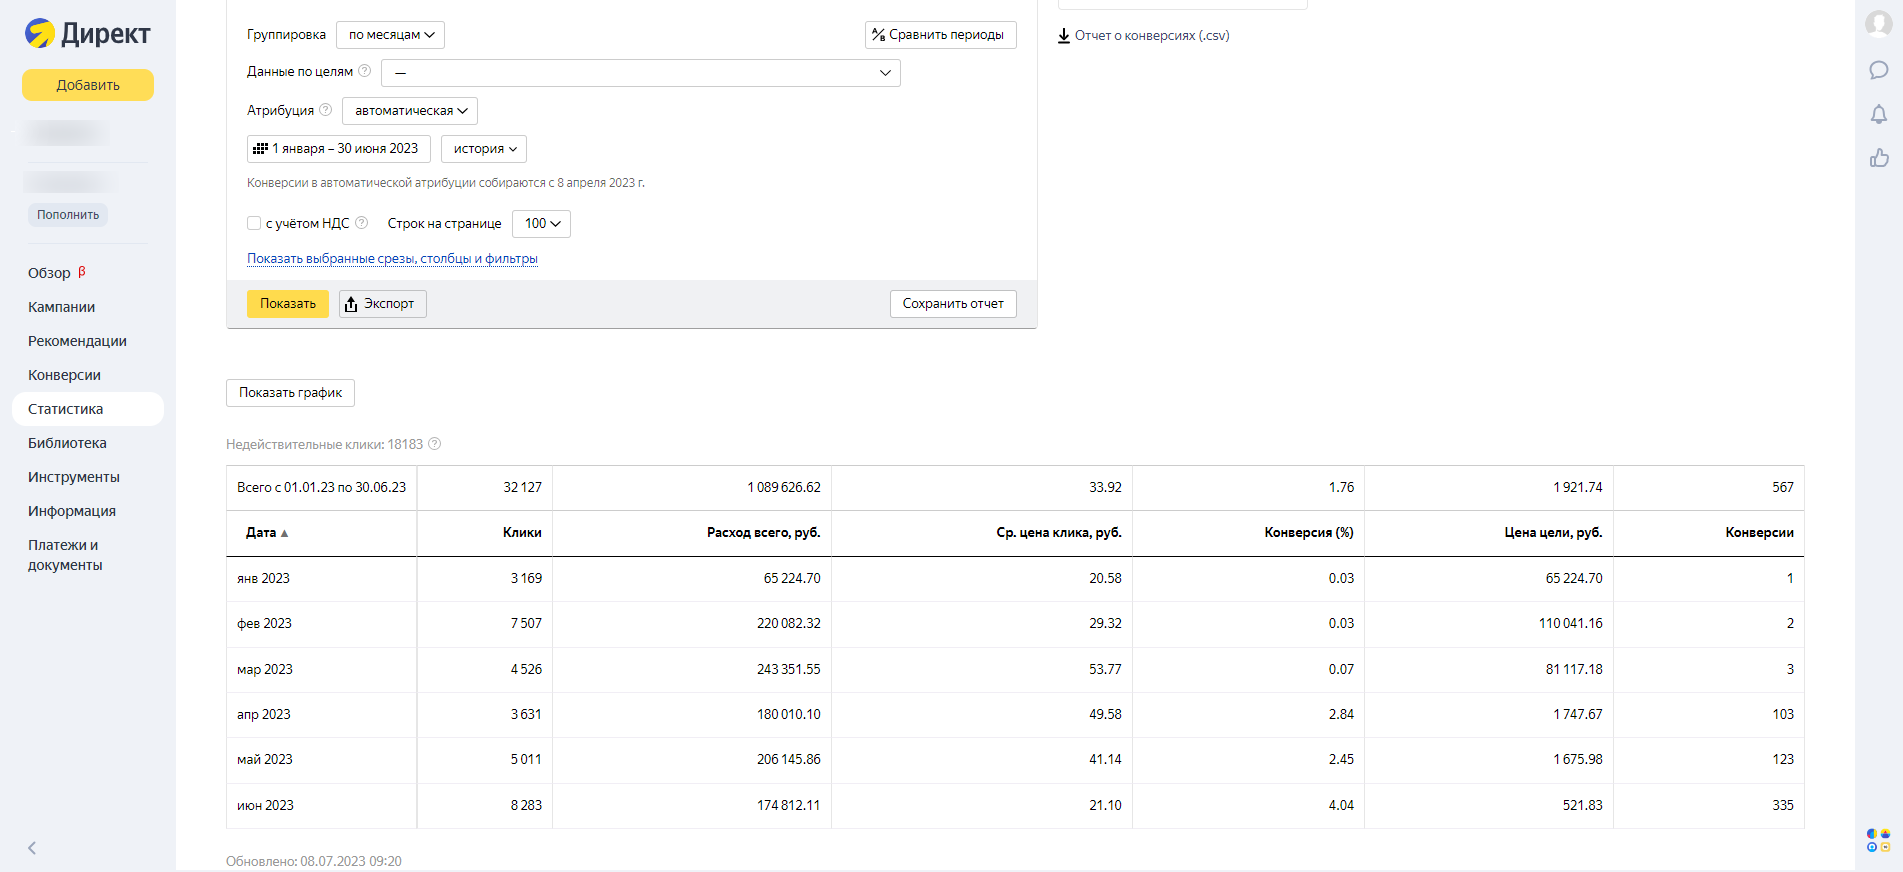
Task: Collapse the sidebar with the arrow icon
Action: [32, 848]
